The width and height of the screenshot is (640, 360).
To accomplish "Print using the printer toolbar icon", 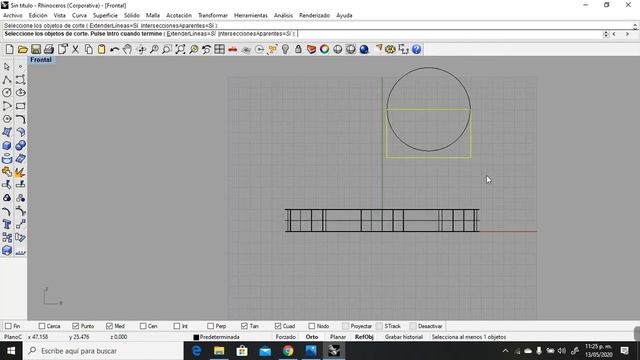I will tap(49, 49).
